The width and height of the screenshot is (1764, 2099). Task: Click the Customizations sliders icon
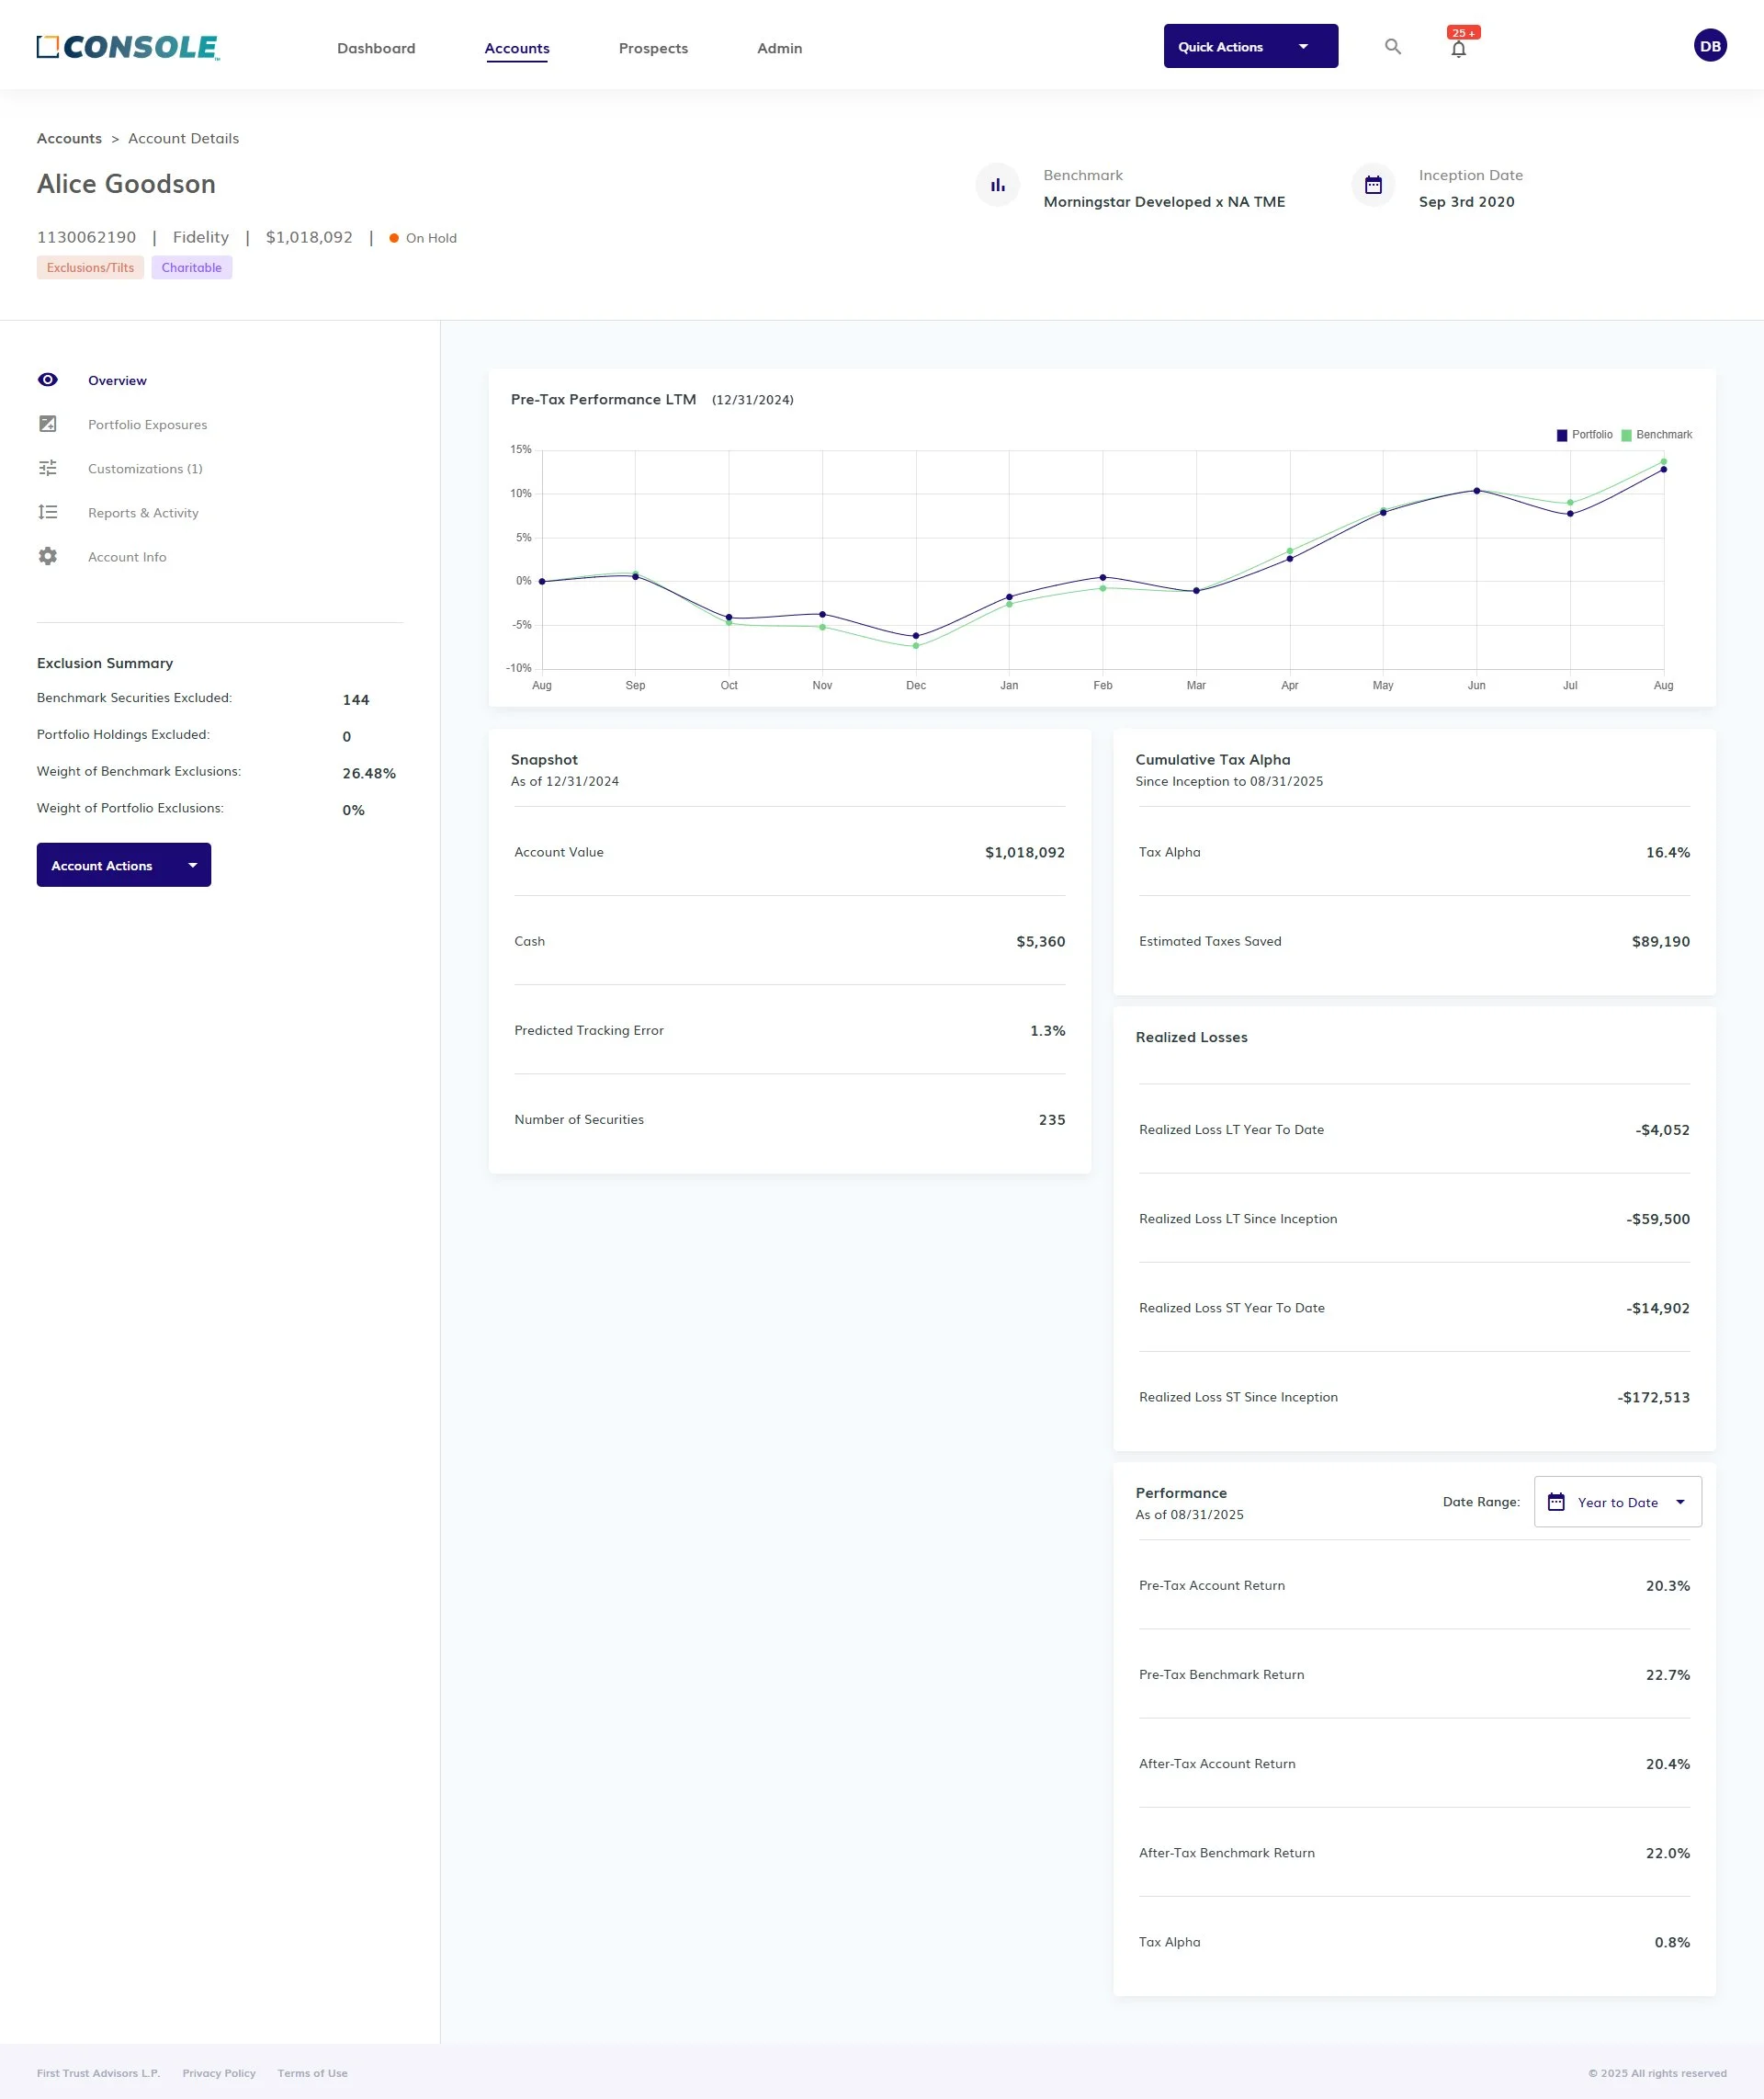48,468
